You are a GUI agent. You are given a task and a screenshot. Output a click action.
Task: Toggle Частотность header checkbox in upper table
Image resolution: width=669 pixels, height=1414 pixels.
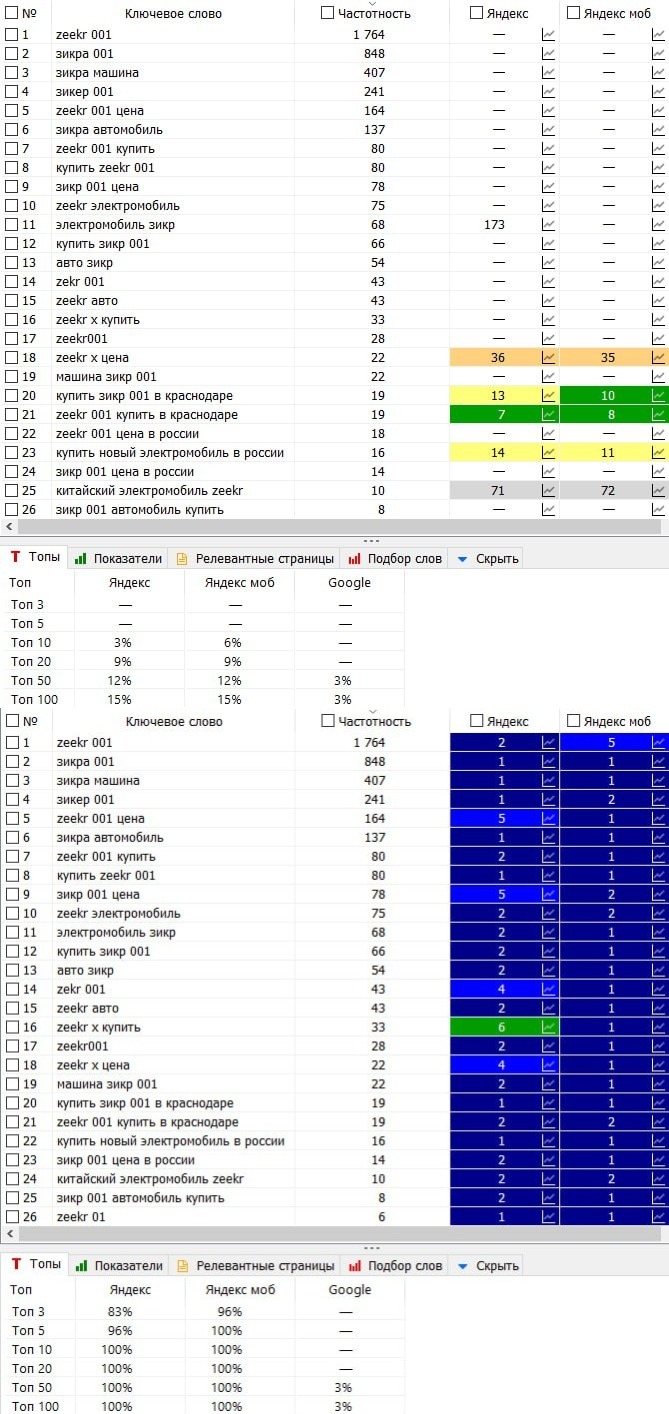pos(328,13)
